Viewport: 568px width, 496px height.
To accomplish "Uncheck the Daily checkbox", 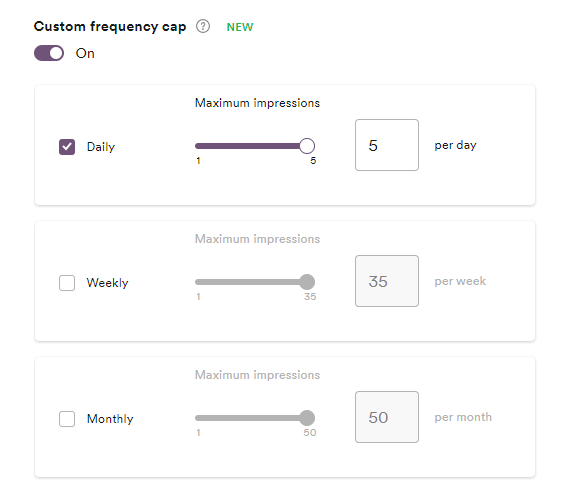I will click(67, 147).
